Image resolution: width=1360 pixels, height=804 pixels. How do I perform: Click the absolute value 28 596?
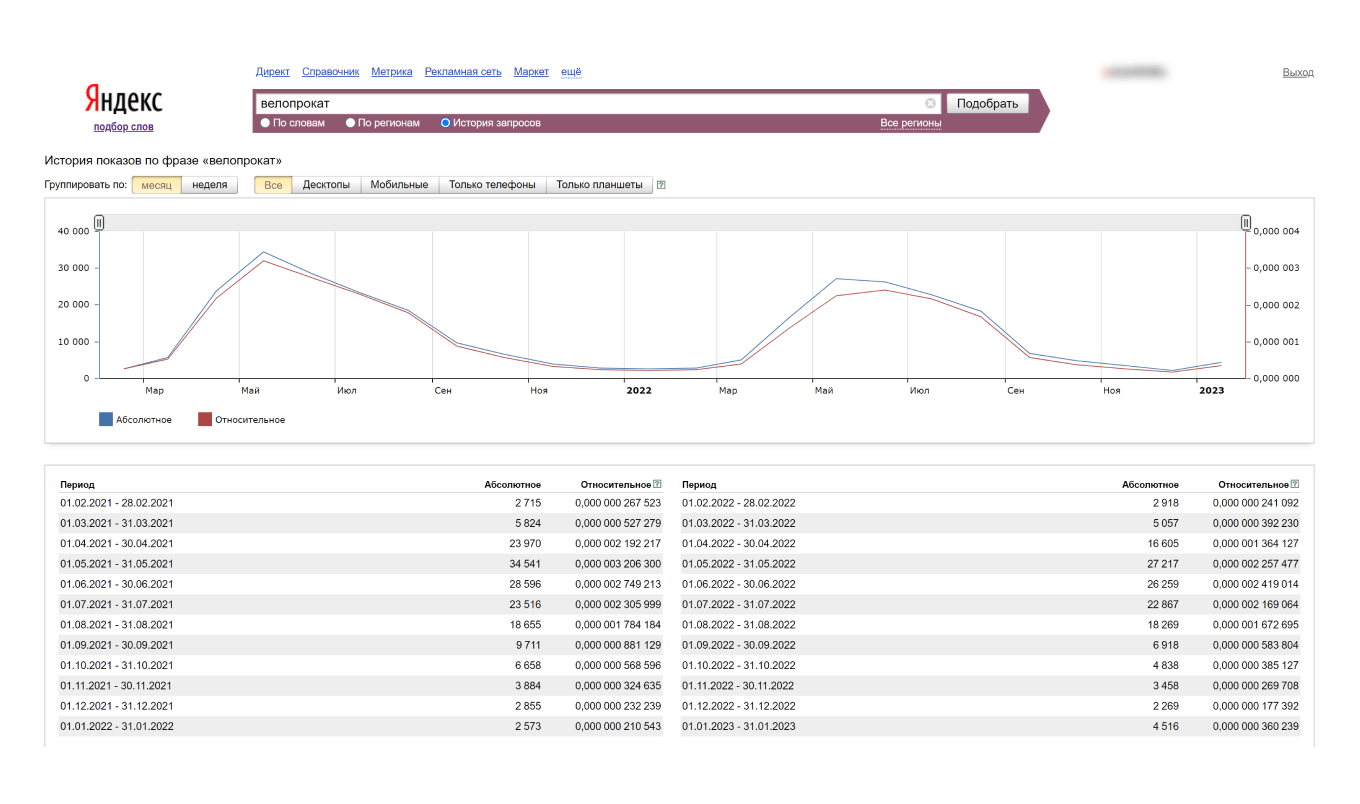[x=525, y=584]
